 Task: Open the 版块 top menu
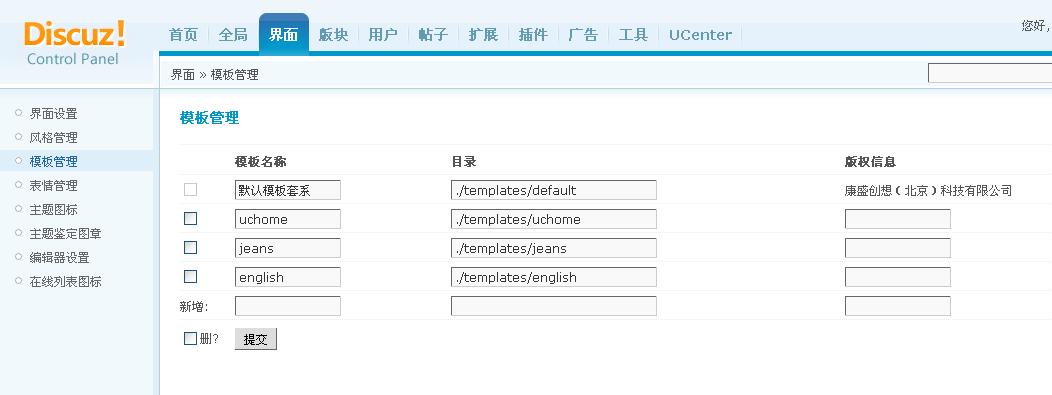pyautogui.click(x=333, y=35)
